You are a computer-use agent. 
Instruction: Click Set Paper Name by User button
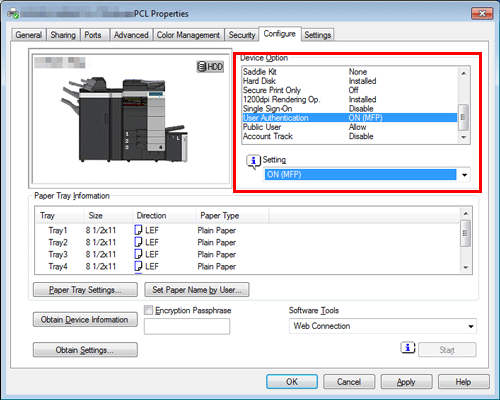pyautogui.click(x=197, y=290)
